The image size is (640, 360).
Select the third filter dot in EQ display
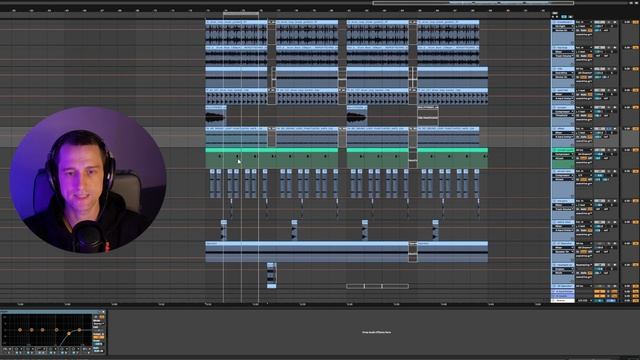[x=42, y=330]
